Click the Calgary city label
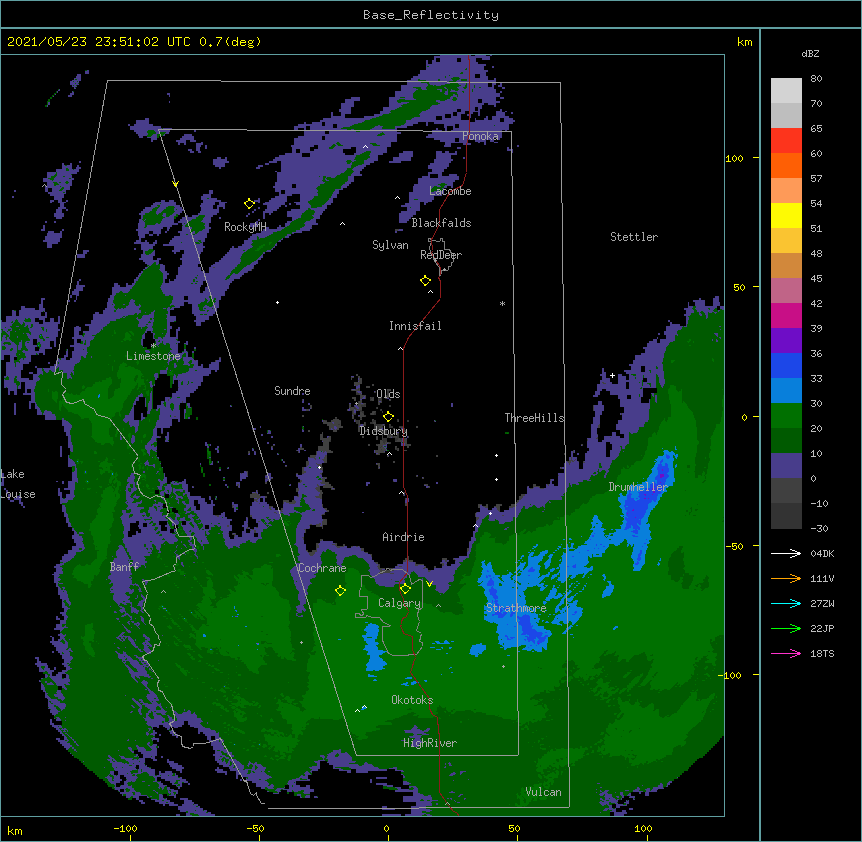862x842 pixels. 399,603
